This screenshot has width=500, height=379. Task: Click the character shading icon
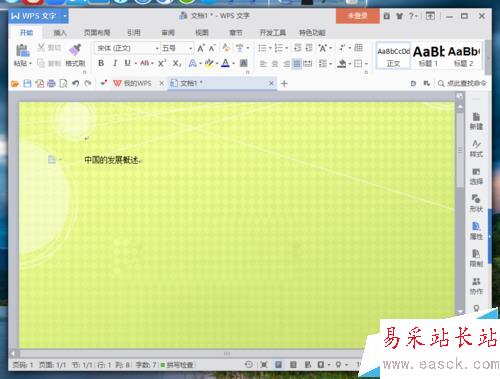244,63
